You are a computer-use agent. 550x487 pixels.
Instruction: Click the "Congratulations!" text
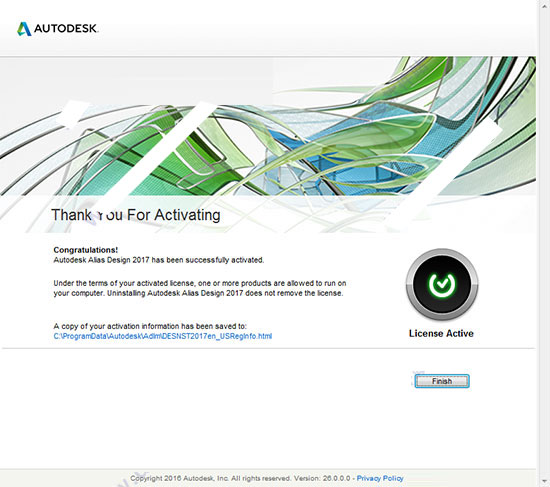86,250
